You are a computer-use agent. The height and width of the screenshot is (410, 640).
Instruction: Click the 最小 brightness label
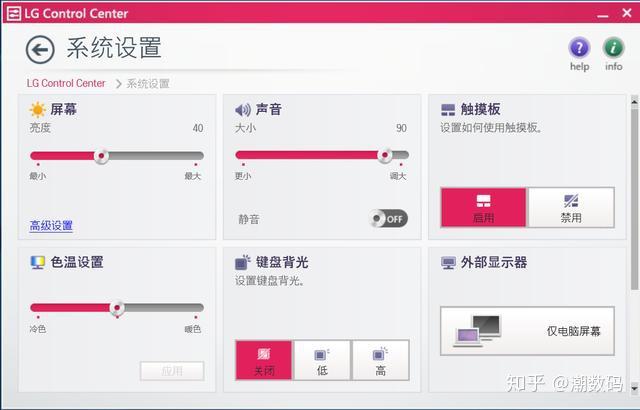click(38, 176)
